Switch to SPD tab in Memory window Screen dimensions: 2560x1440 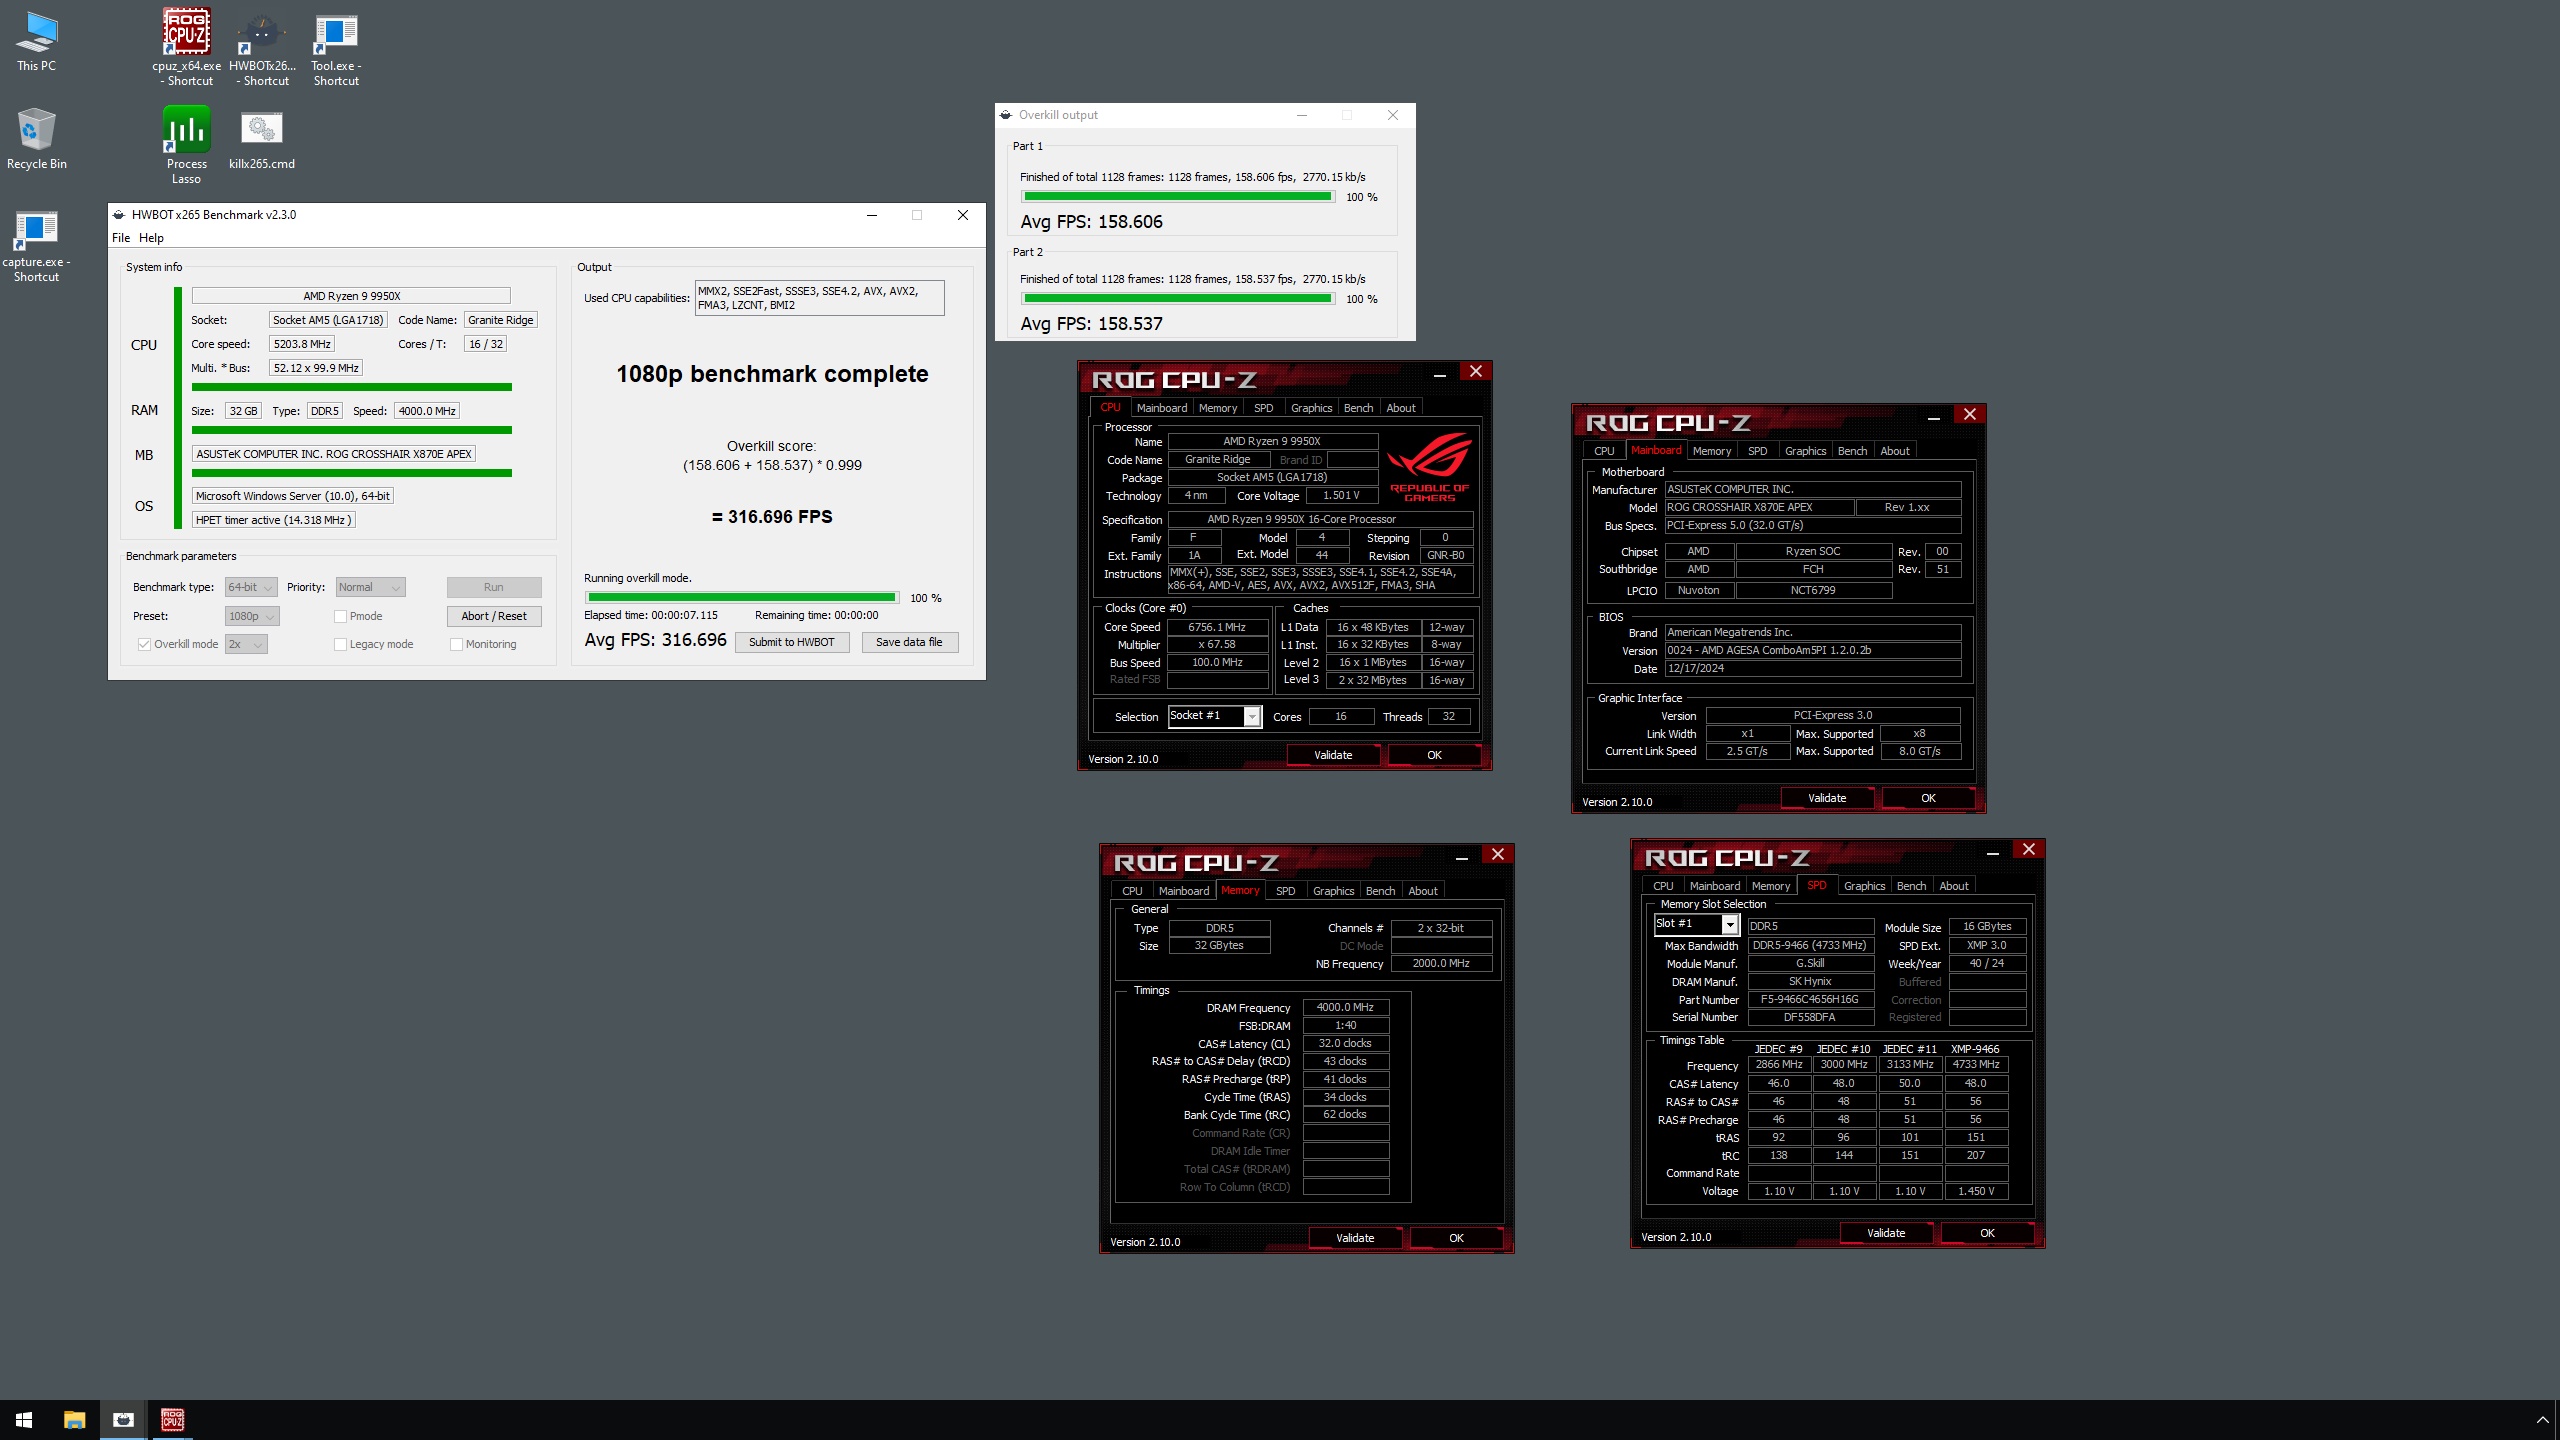click(1285, 891)
